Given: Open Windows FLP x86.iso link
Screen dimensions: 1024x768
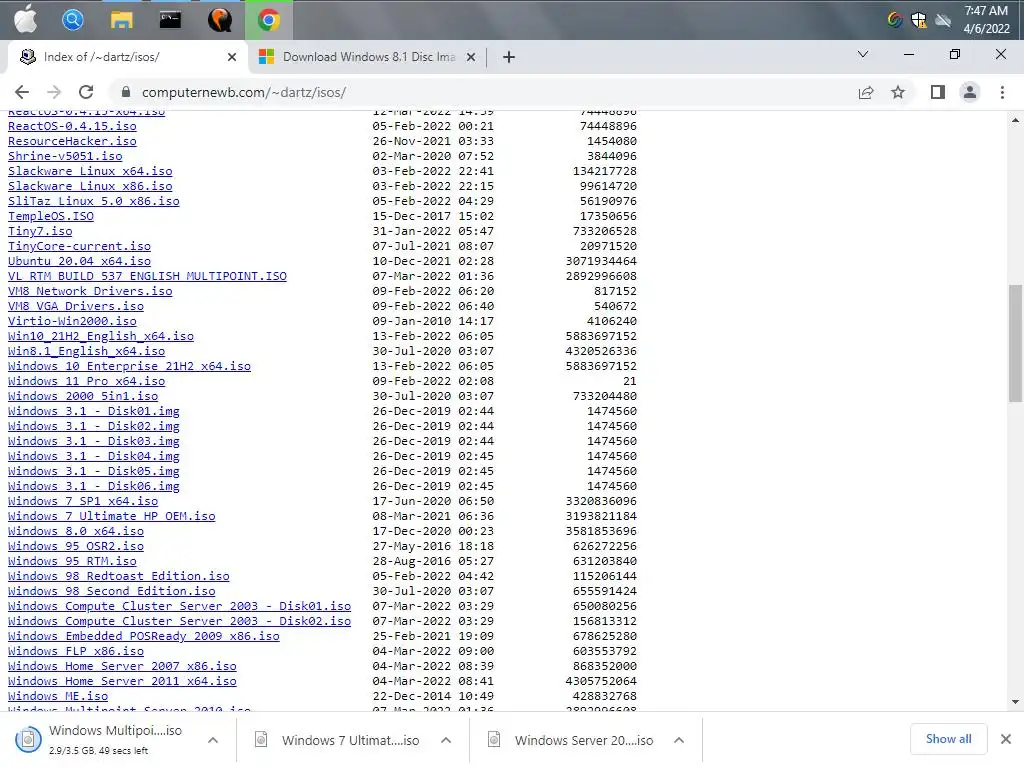Looking at the screenshot, I should (x=76, y=651).
